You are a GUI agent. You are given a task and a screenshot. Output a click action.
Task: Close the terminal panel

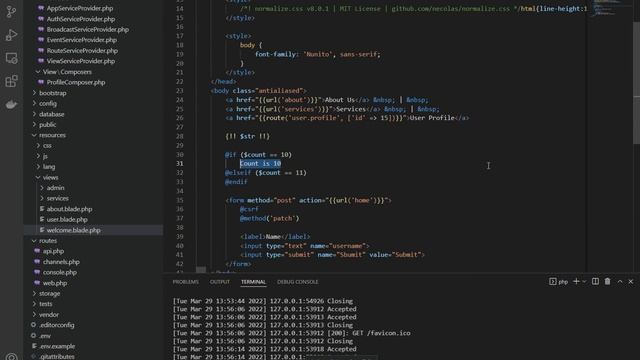tap(631, 281)
